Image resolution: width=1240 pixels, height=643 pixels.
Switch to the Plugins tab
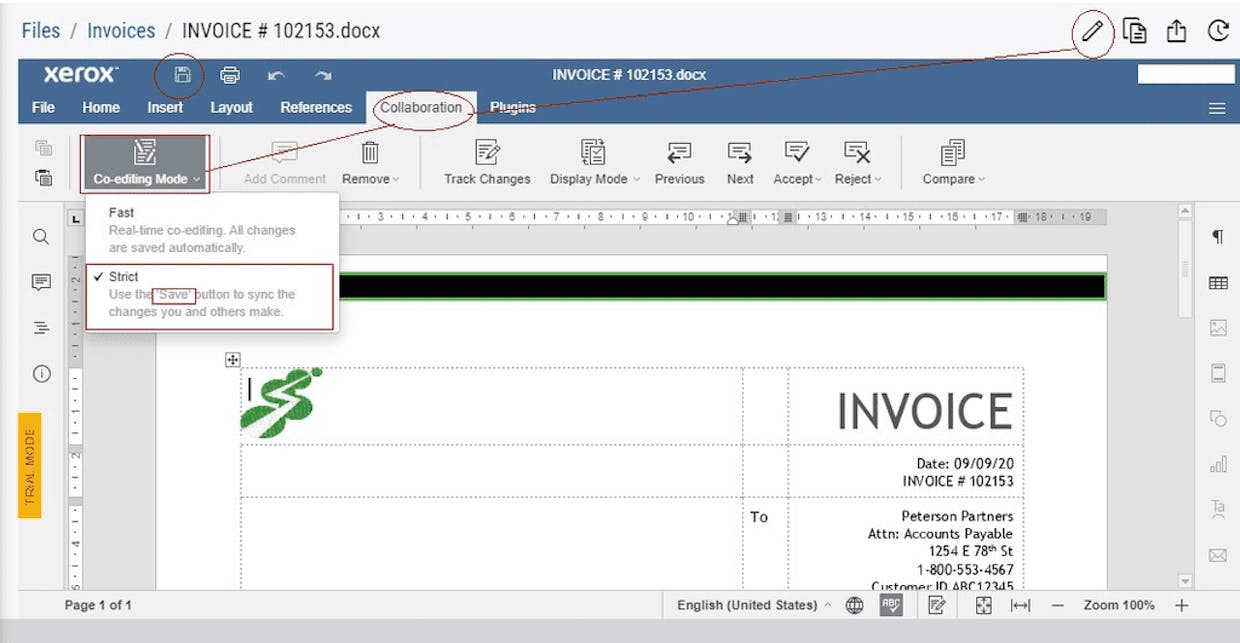coord(513,107)
